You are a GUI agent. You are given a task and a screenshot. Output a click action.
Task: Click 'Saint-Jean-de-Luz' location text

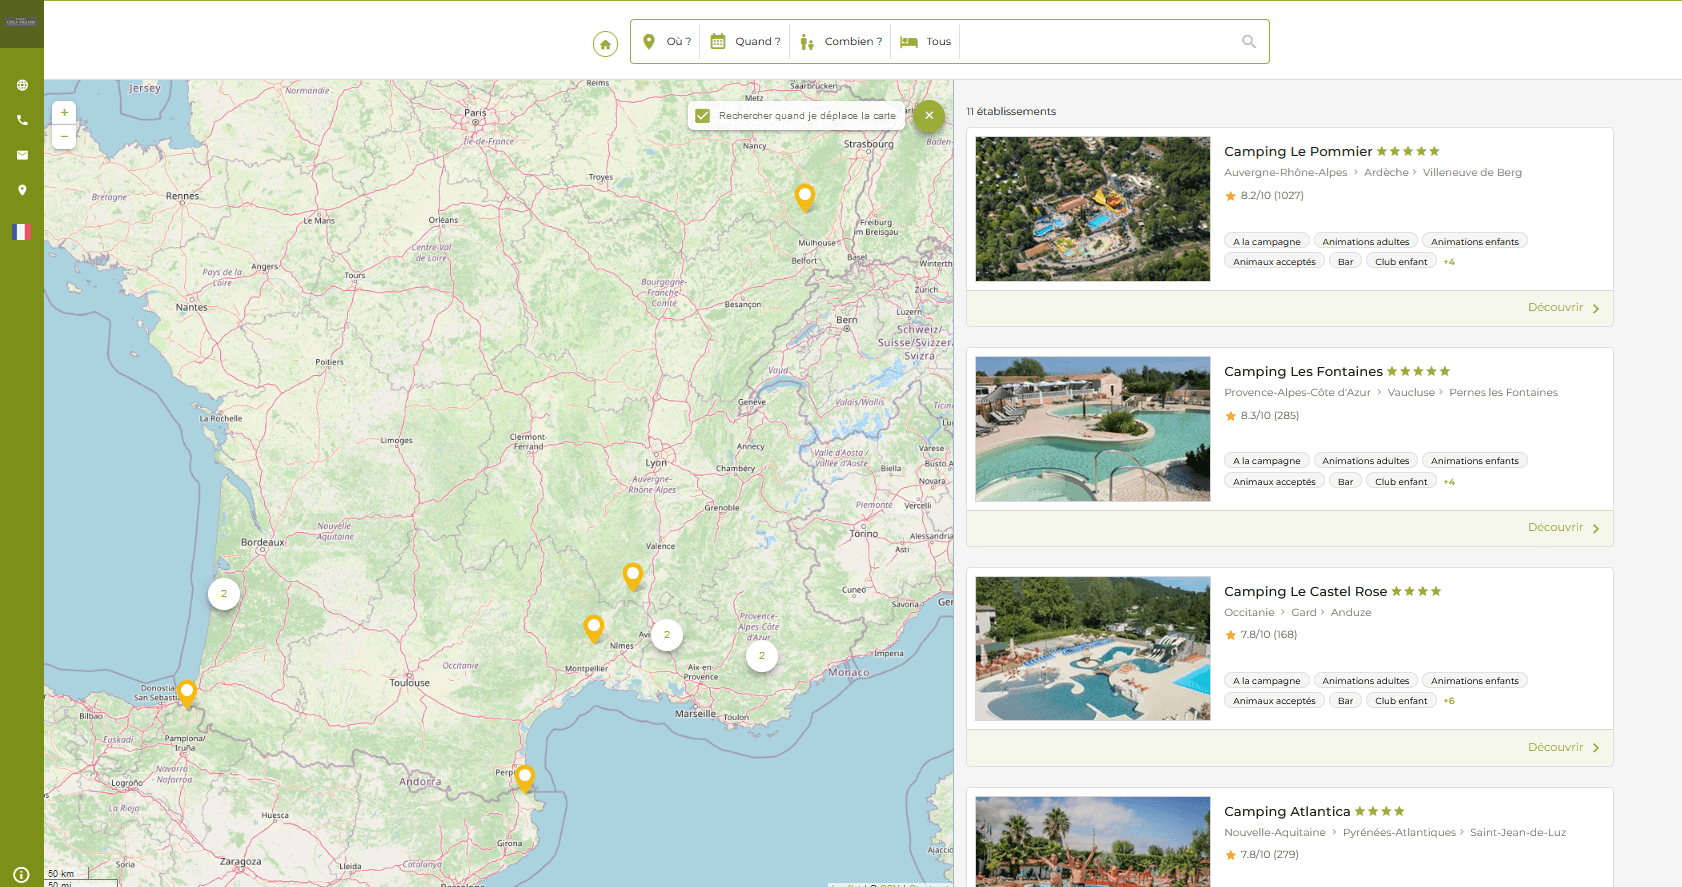coord(1518,833)
